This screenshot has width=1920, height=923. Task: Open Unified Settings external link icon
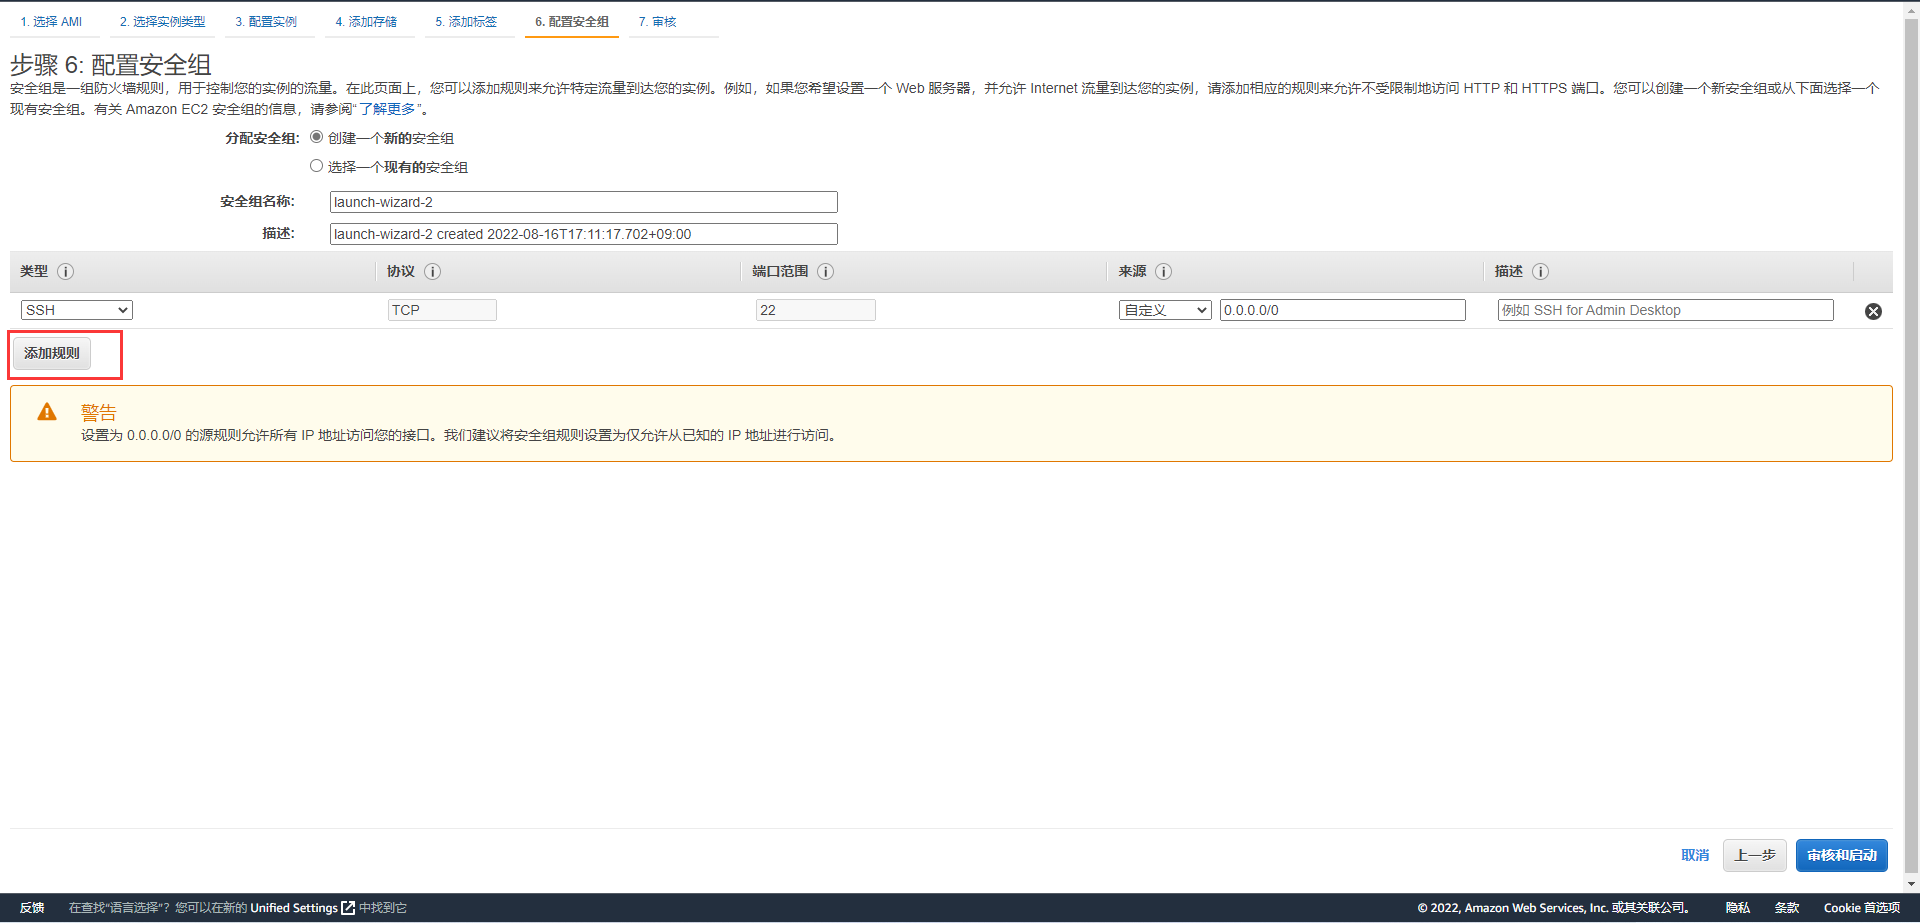click(x=348, y=908)
